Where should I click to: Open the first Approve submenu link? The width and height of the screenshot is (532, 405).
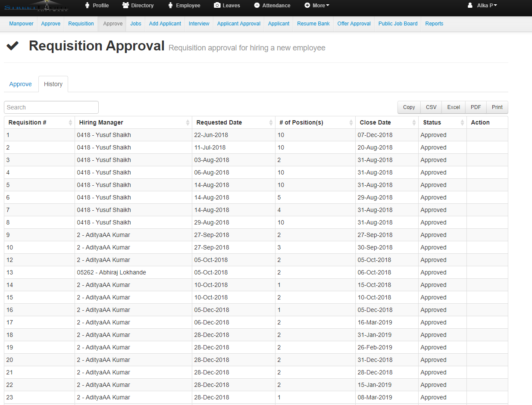pyautogui.click(x=51, y=24)
